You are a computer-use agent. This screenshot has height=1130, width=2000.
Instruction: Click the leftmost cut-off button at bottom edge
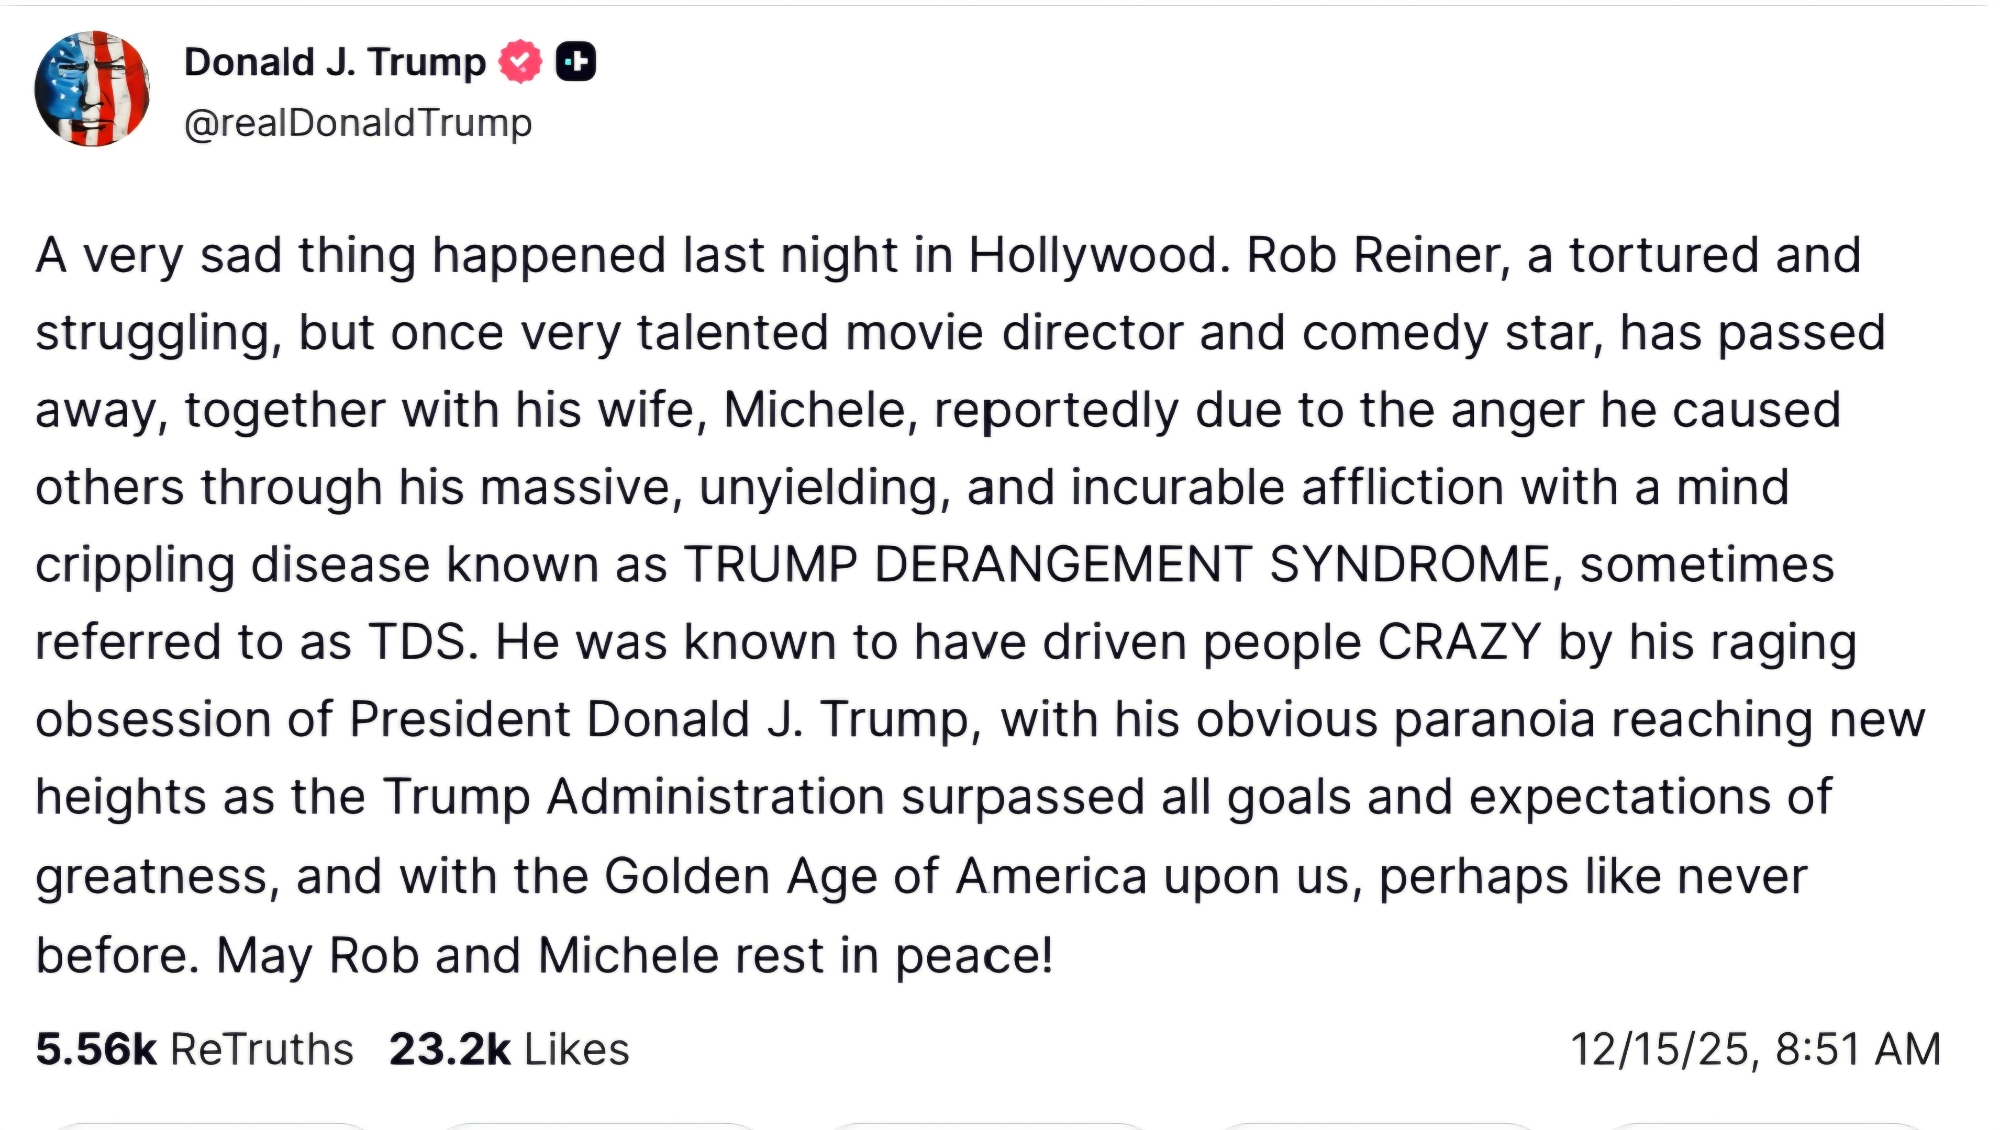point(212,1125)
